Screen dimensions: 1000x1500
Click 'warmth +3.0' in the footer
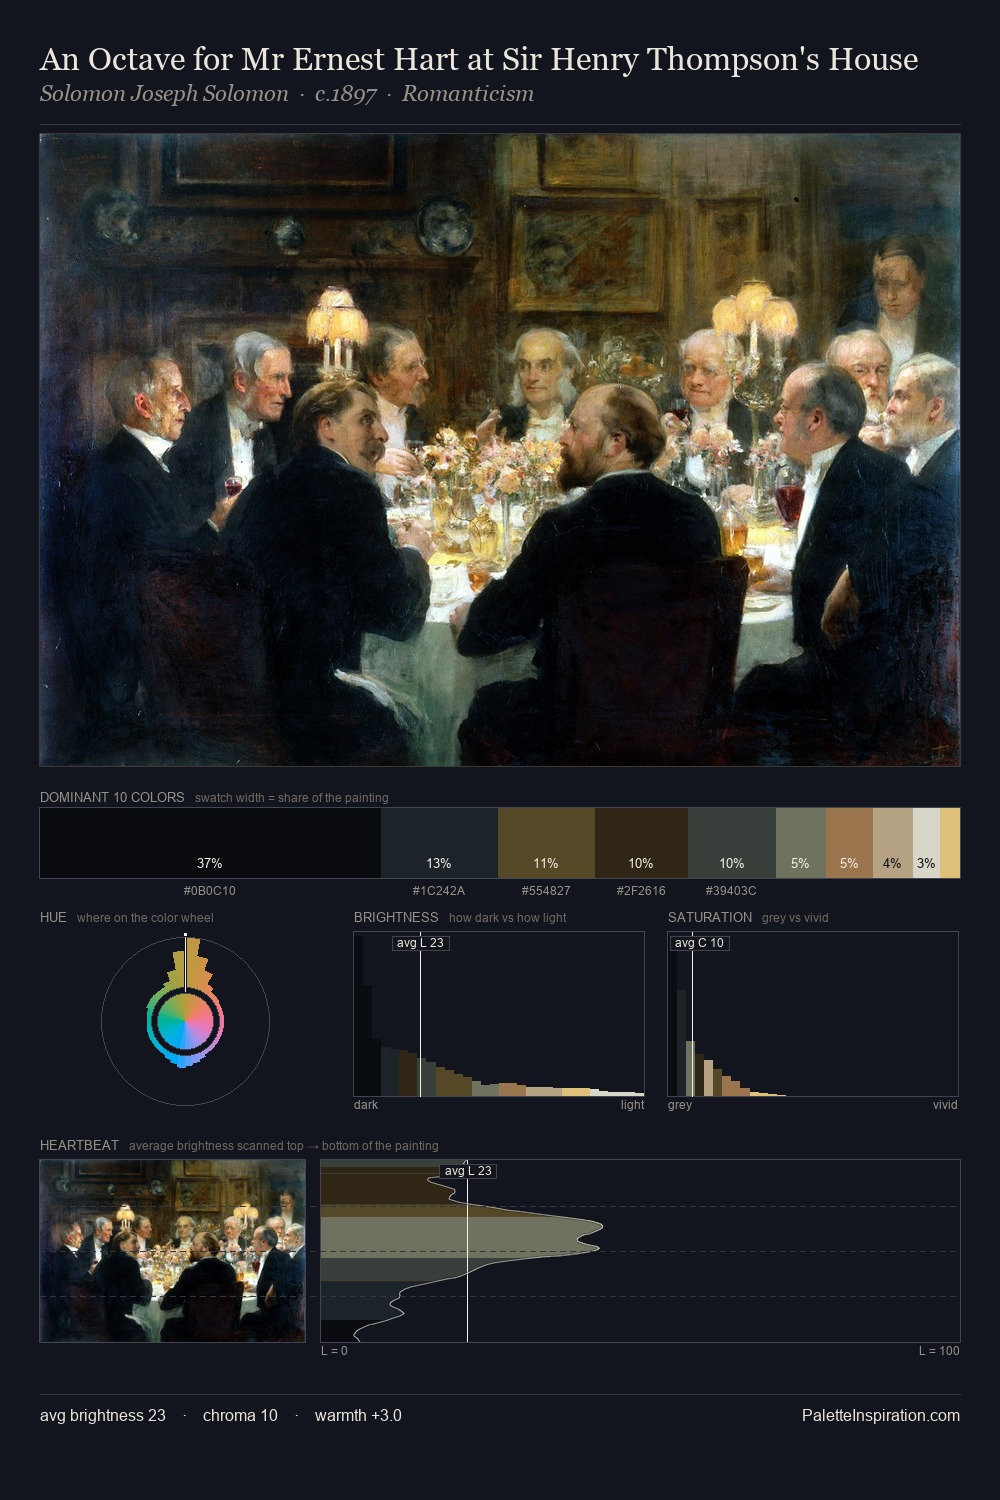coord(358,1415)
